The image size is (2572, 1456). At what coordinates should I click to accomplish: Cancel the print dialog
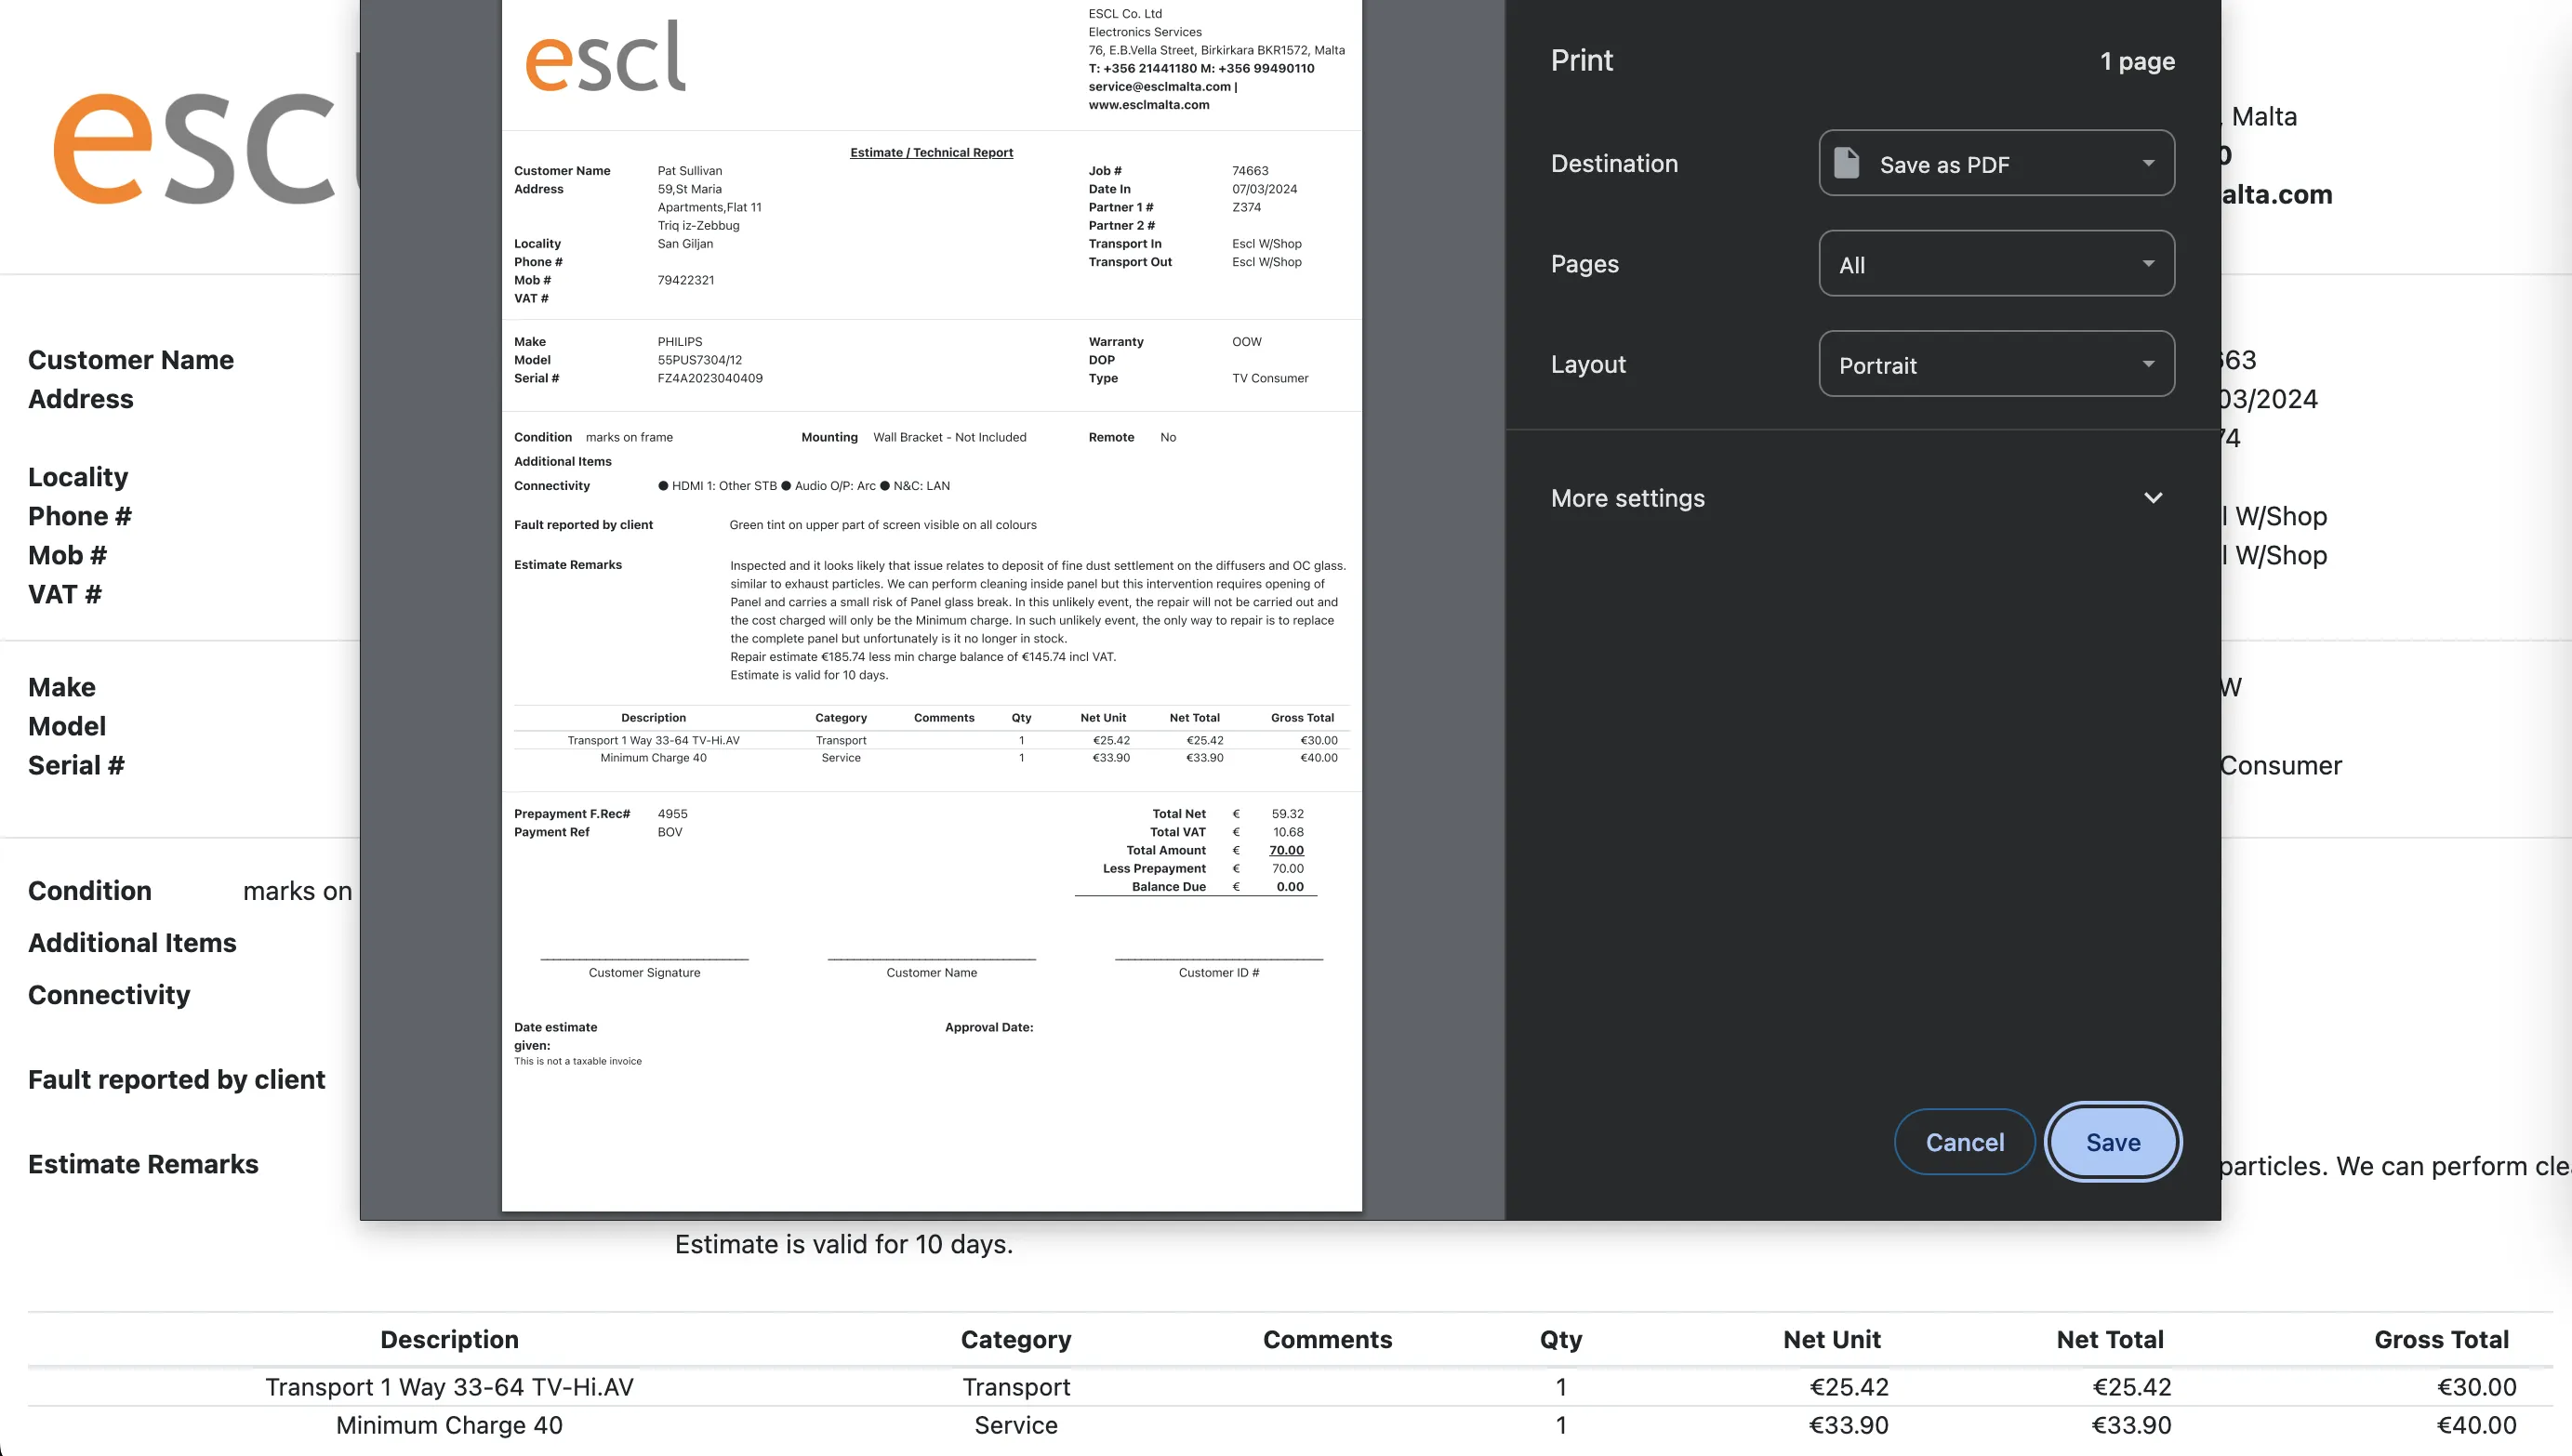tap(1964, 1142)
